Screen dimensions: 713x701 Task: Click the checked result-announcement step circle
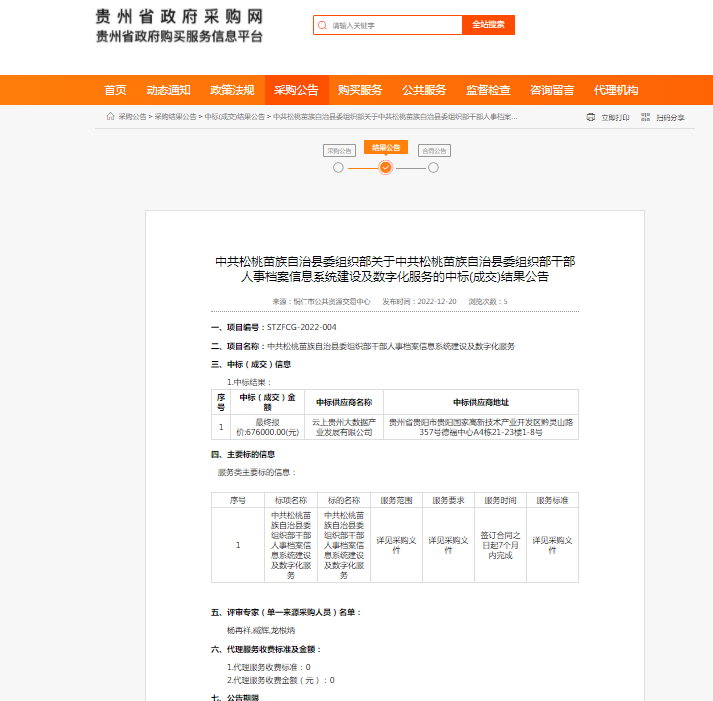(386, 168)
